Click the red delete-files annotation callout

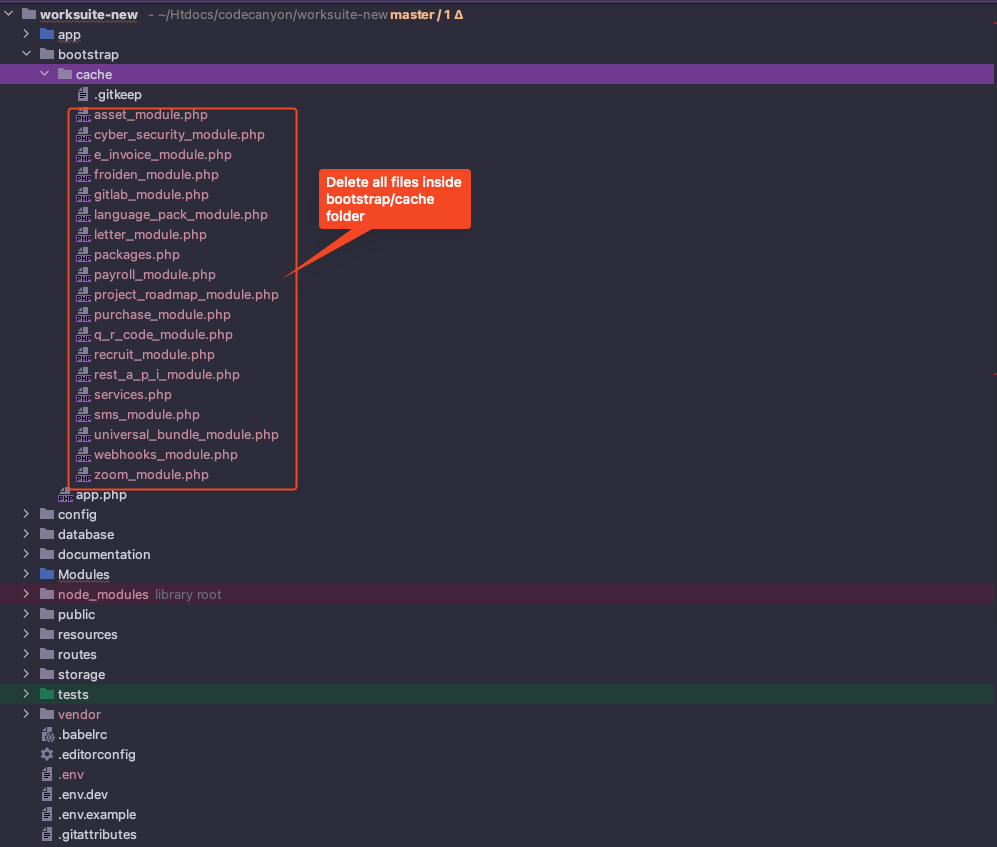point(394,198)
